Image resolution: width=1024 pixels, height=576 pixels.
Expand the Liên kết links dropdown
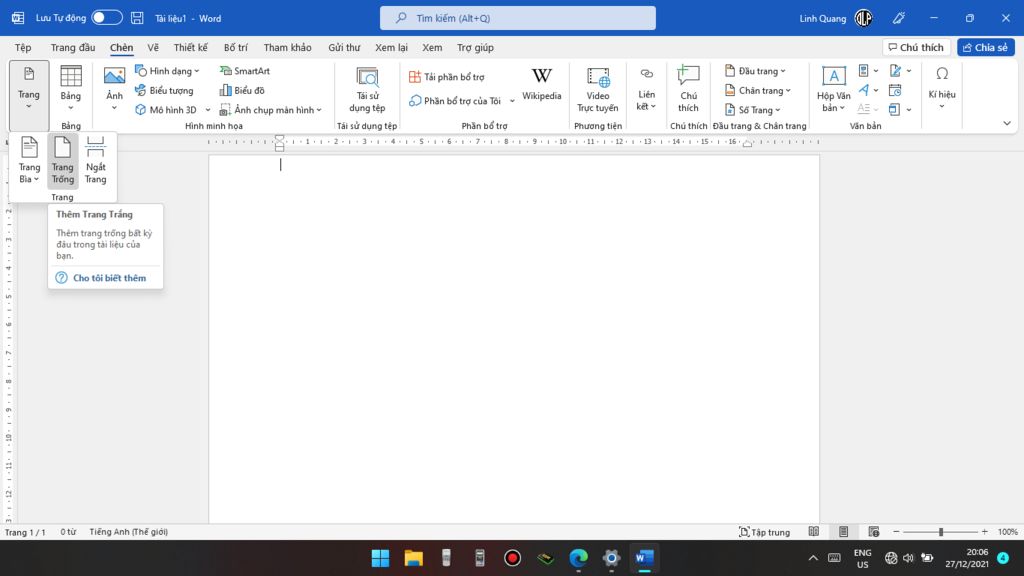point(647,90)
